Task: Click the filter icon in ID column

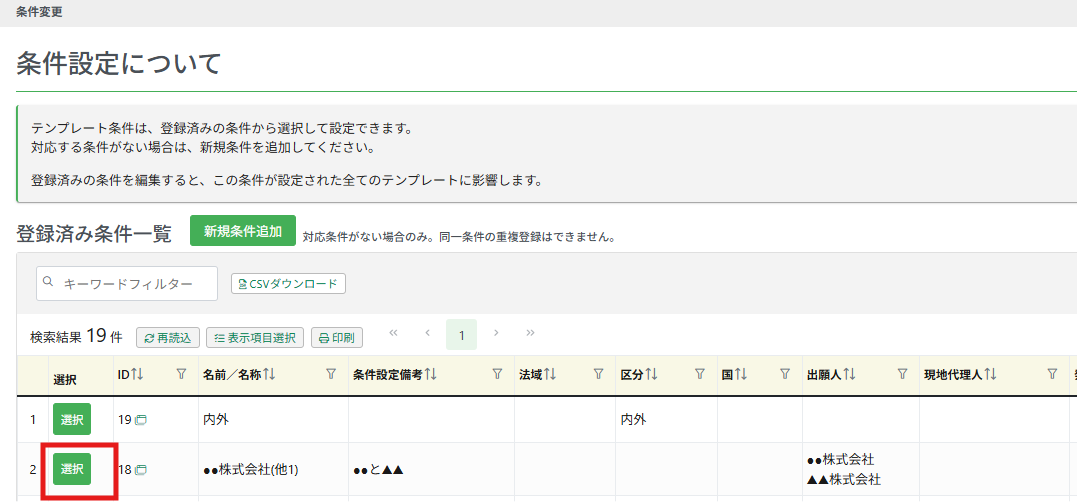Action: 181,374
